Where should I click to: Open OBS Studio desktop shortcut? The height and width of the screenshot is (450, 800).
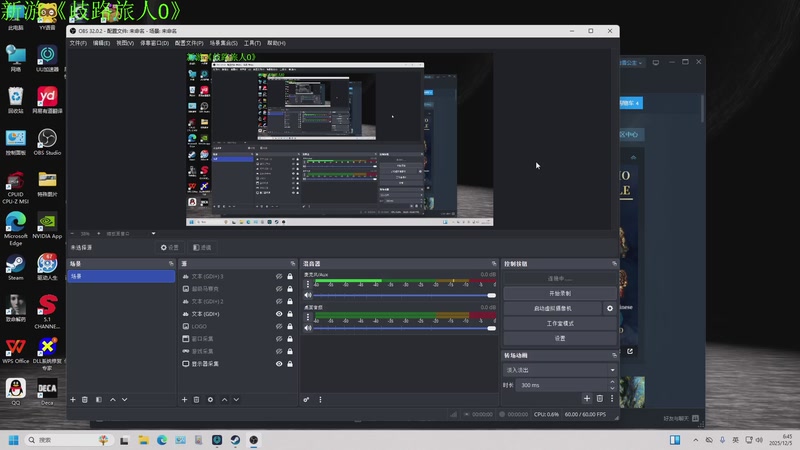(x=47, y=142)
